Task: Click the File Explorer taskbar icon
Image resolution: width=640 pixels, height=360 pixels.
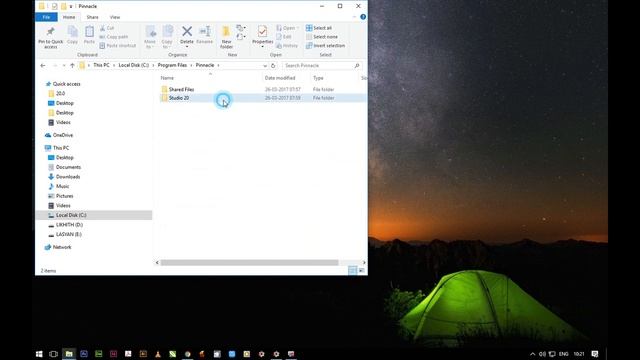Action: click(x=69, y=354)
